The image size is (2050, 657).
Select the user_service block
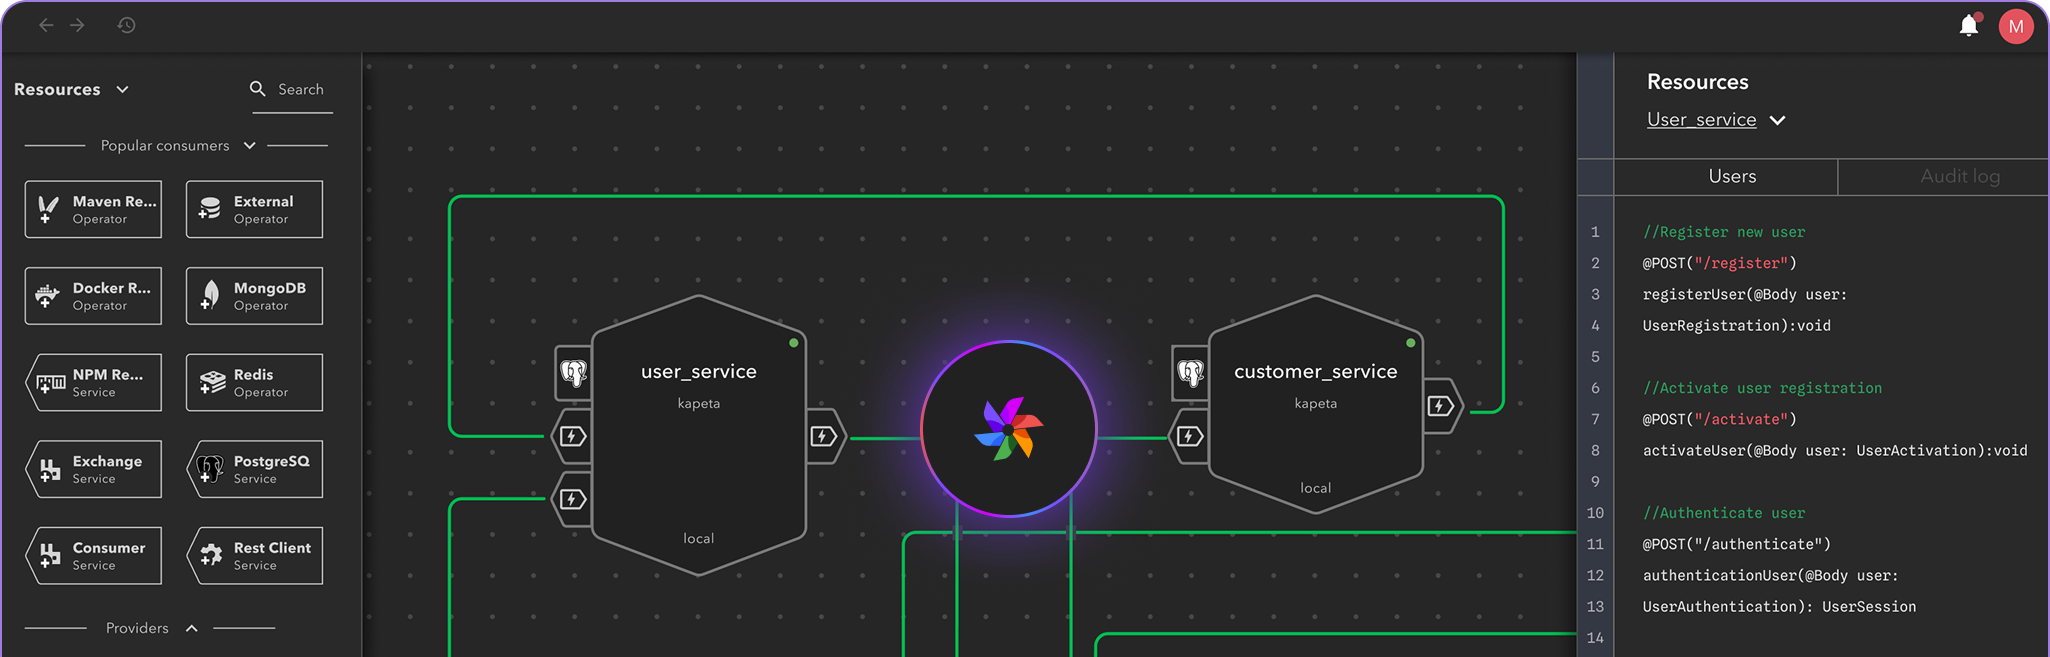pyautogui.click(x=699, y=435)
